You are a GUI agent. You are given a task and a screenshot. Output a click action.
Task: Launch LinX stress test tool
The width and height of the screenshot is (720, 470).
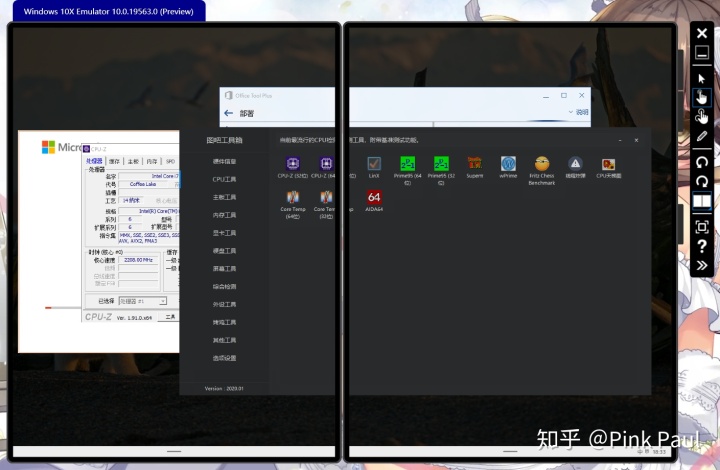(x=374, y=168)
